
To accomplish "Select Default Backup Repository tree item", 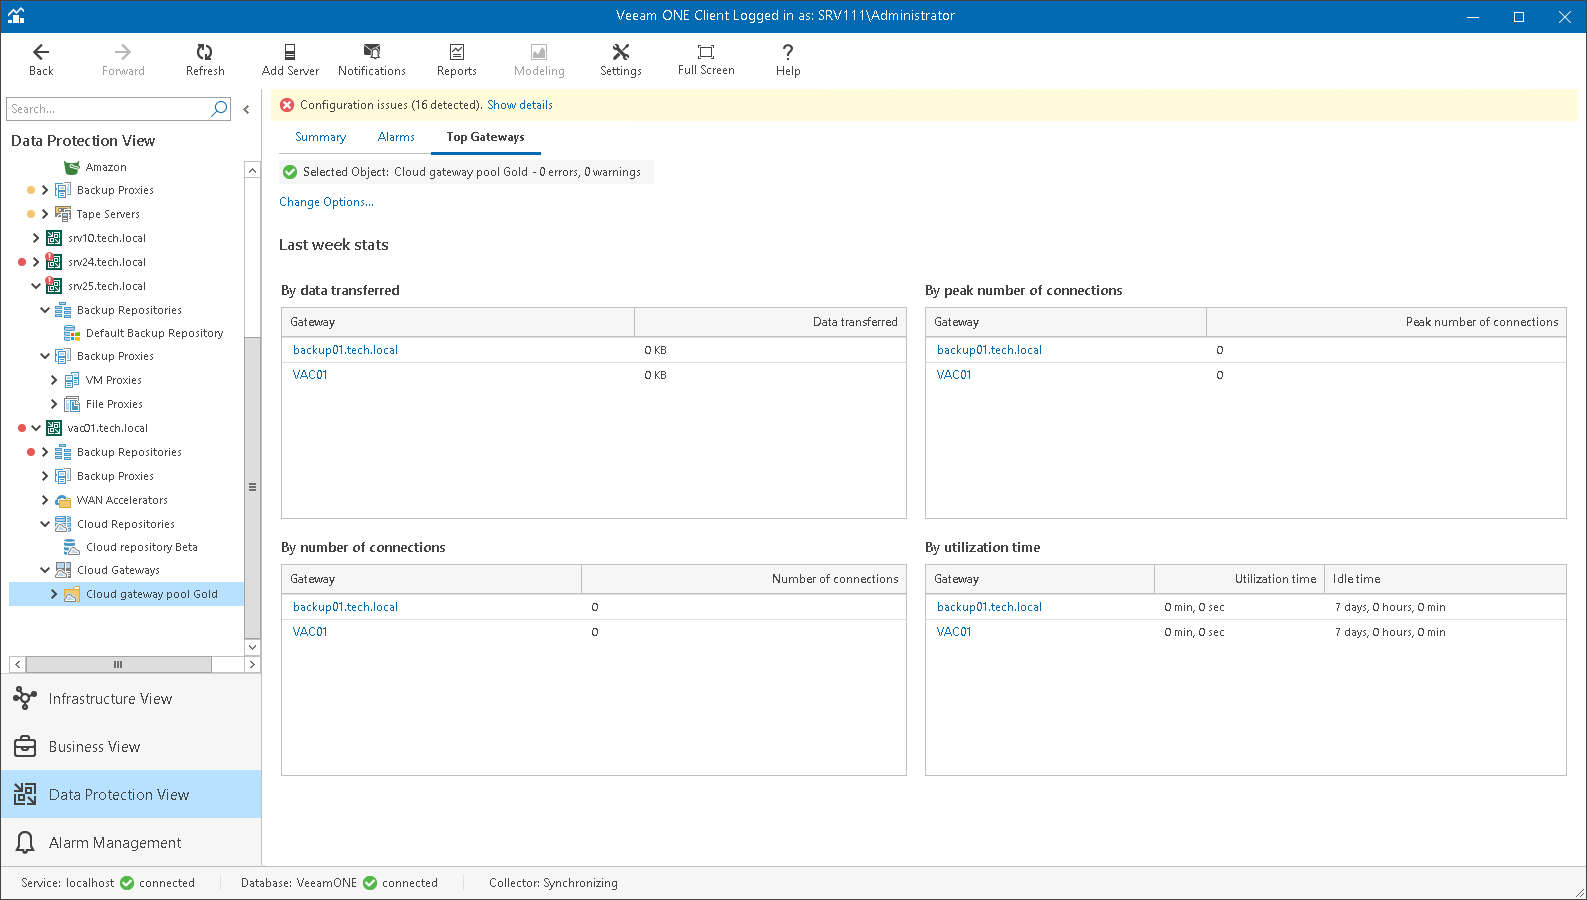I will 154,333.
